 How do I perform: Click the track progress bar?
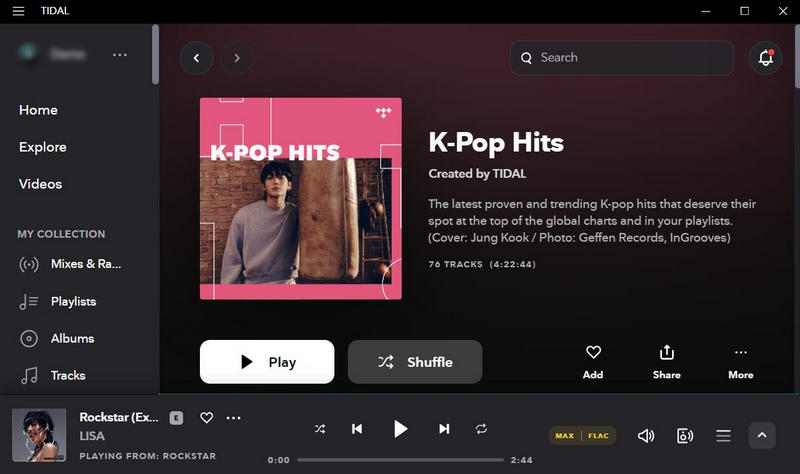(401, 460)
